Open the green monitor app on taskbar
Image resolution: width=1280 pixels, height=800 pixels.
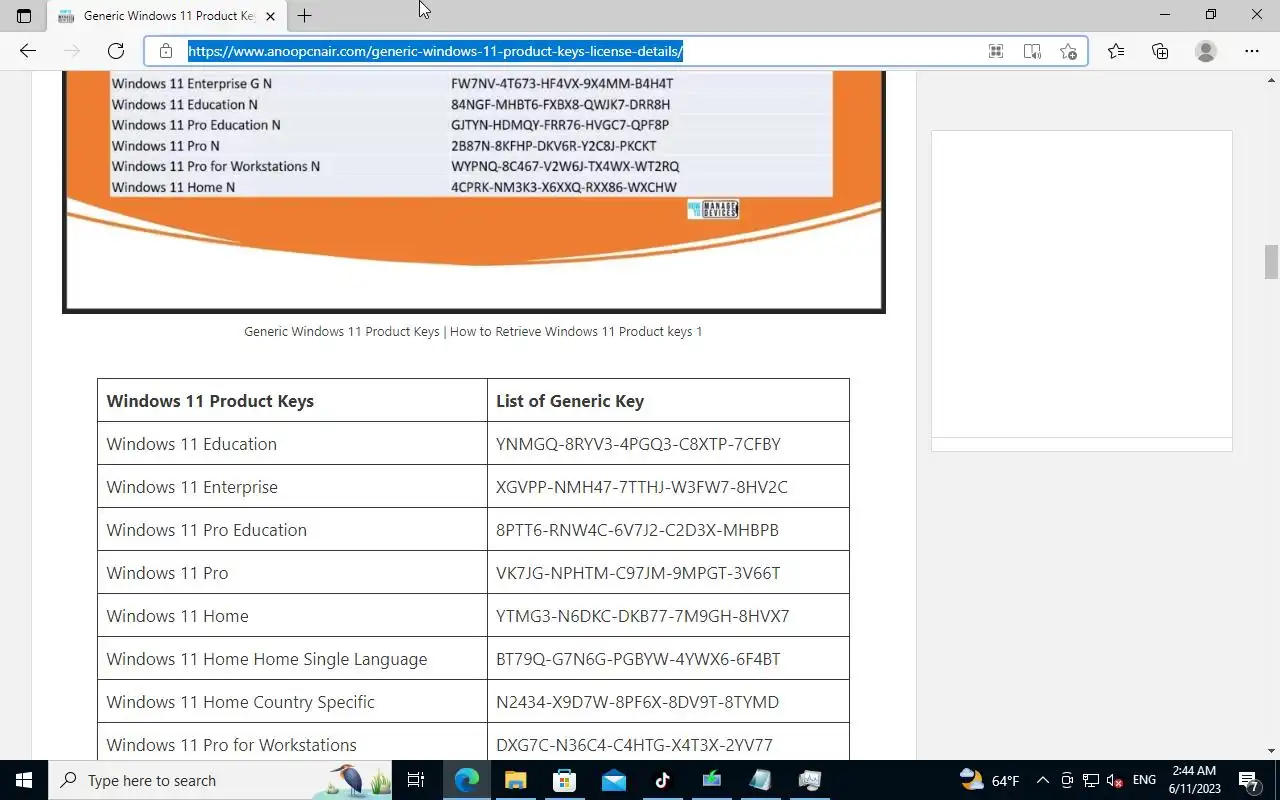pyautogui.click(x=711, y=780)
